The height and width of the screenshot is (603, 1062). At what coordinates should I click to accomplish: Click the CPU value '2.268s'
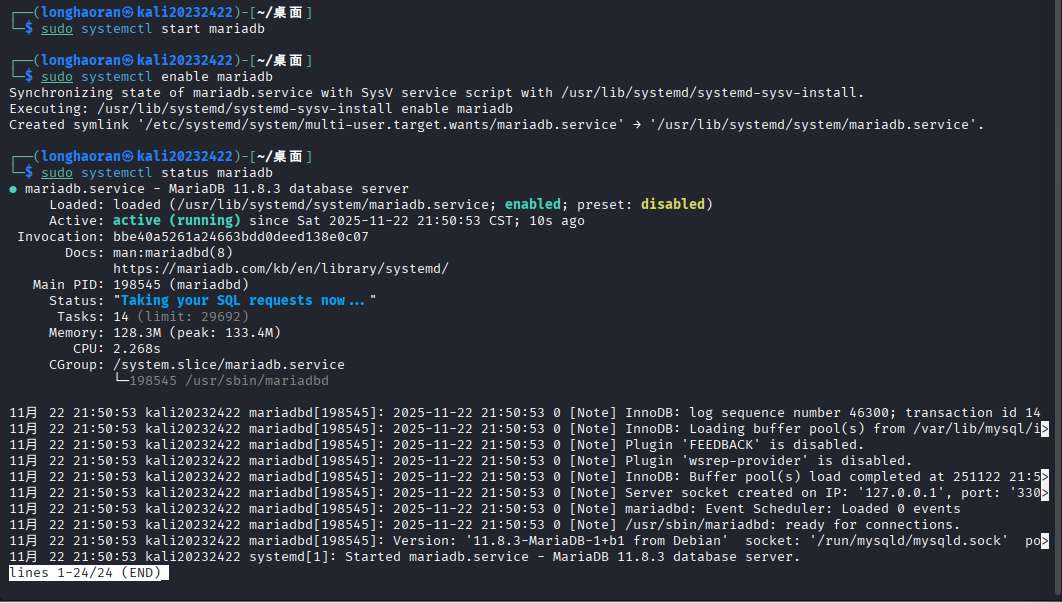137,349
